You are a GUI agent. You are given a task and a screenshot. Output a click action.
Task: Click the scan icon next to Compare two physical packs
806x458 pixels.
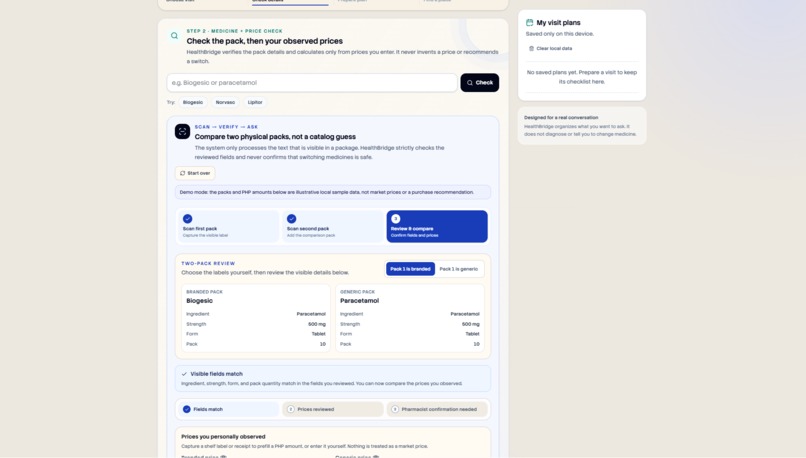click(182, 132)
